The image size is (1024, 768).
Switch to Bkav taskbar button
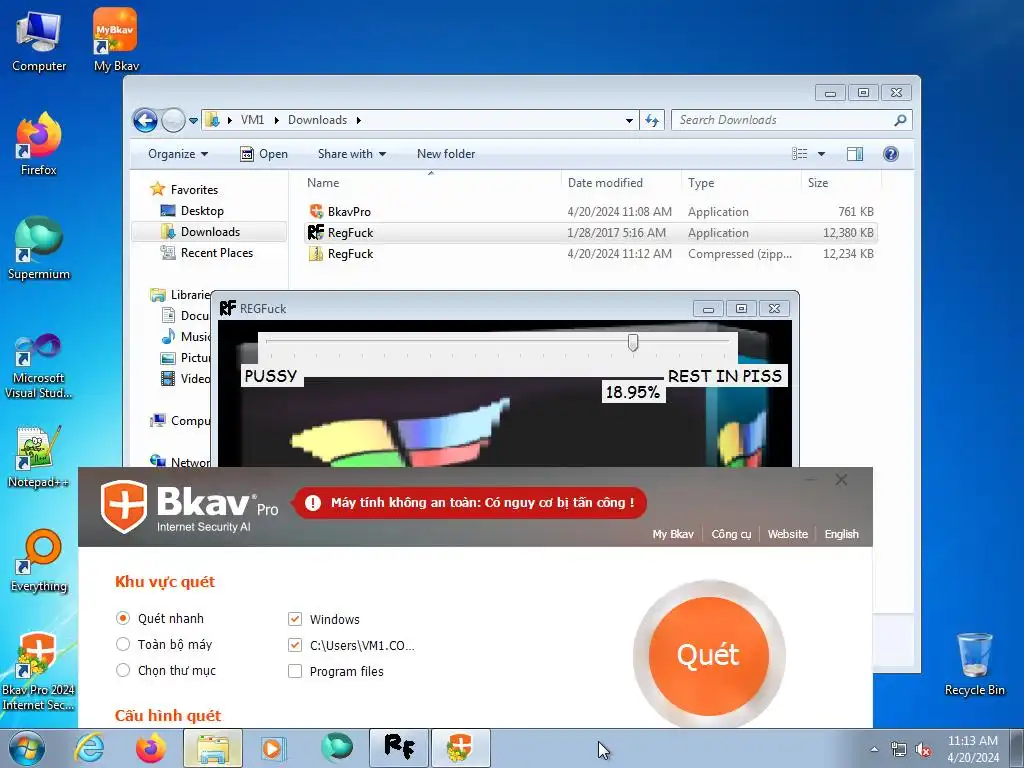click(460, 748)
